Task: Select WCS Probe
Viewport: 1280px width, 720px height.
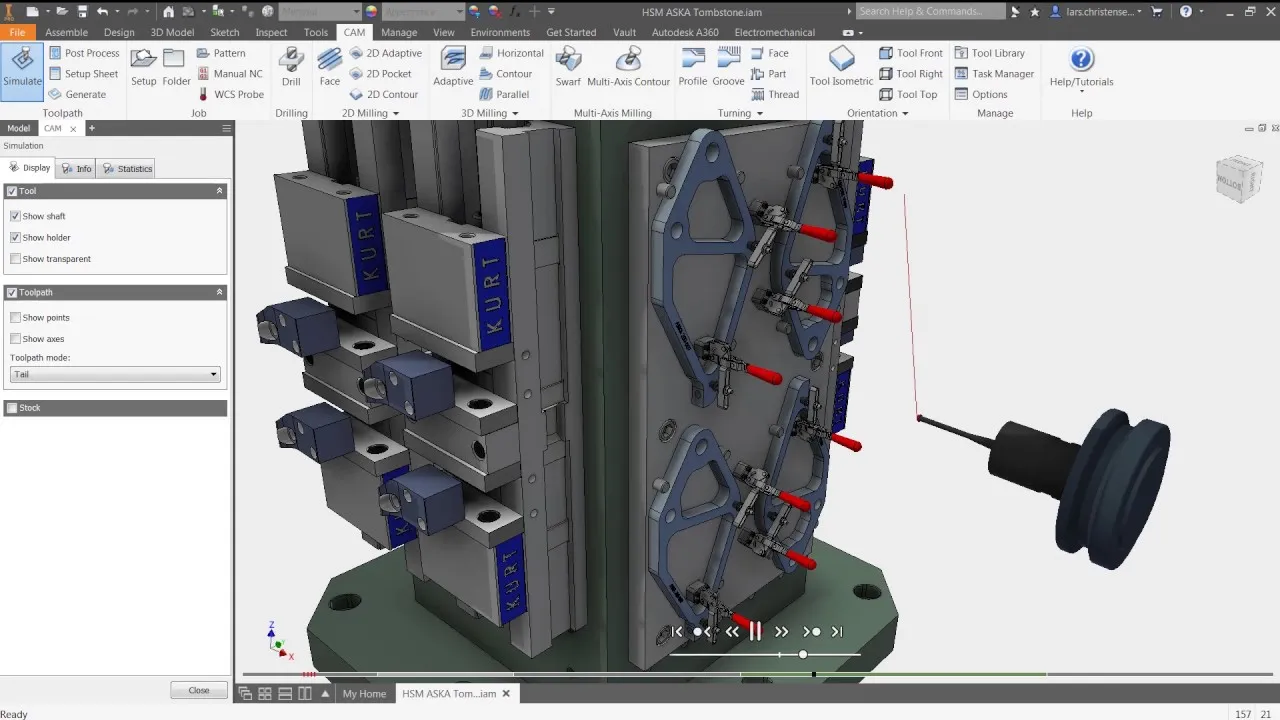Action: tap(230, 95)
